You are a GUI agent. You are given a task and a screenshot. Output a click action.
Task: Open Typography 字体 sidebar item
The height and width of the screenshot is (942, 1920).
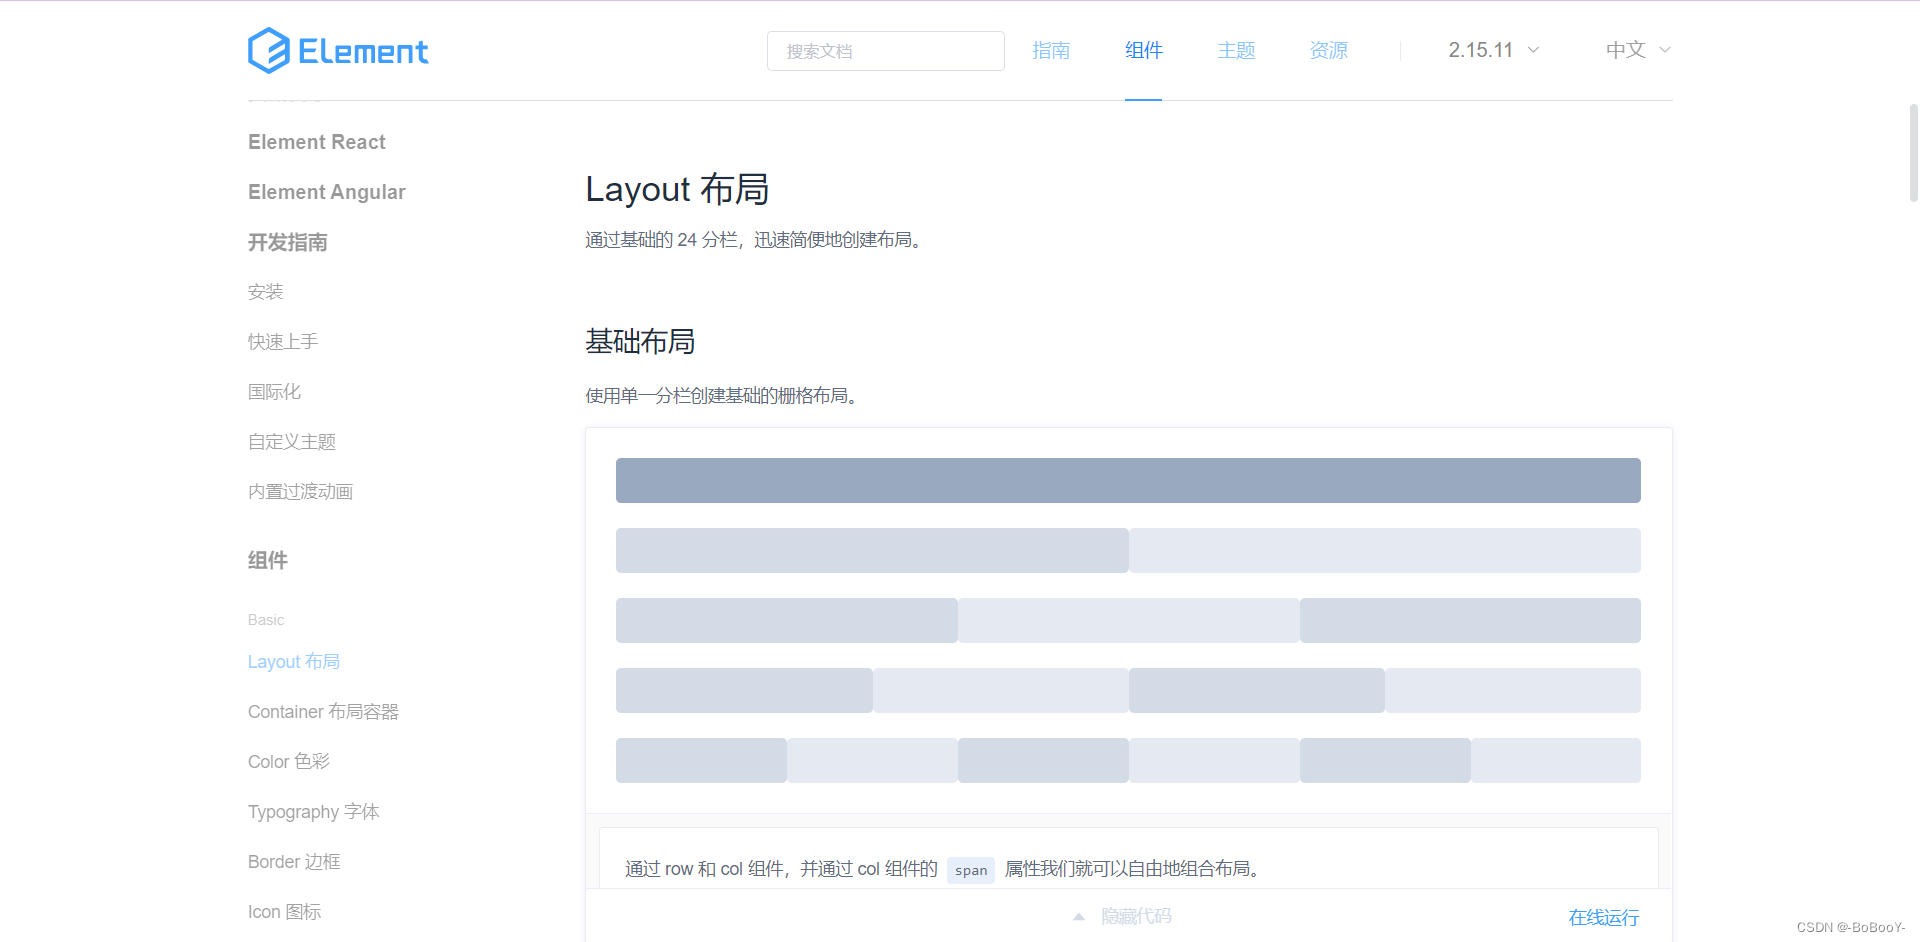click(314, 812)
